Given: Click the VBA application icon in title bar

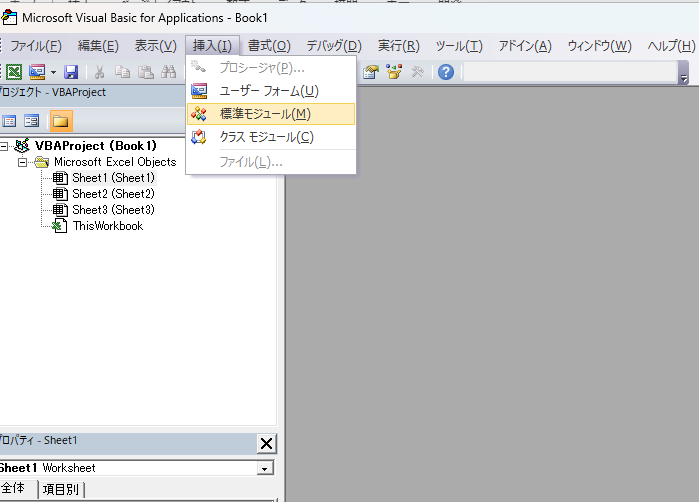Looking at the screenshot, I should [9, 17].
